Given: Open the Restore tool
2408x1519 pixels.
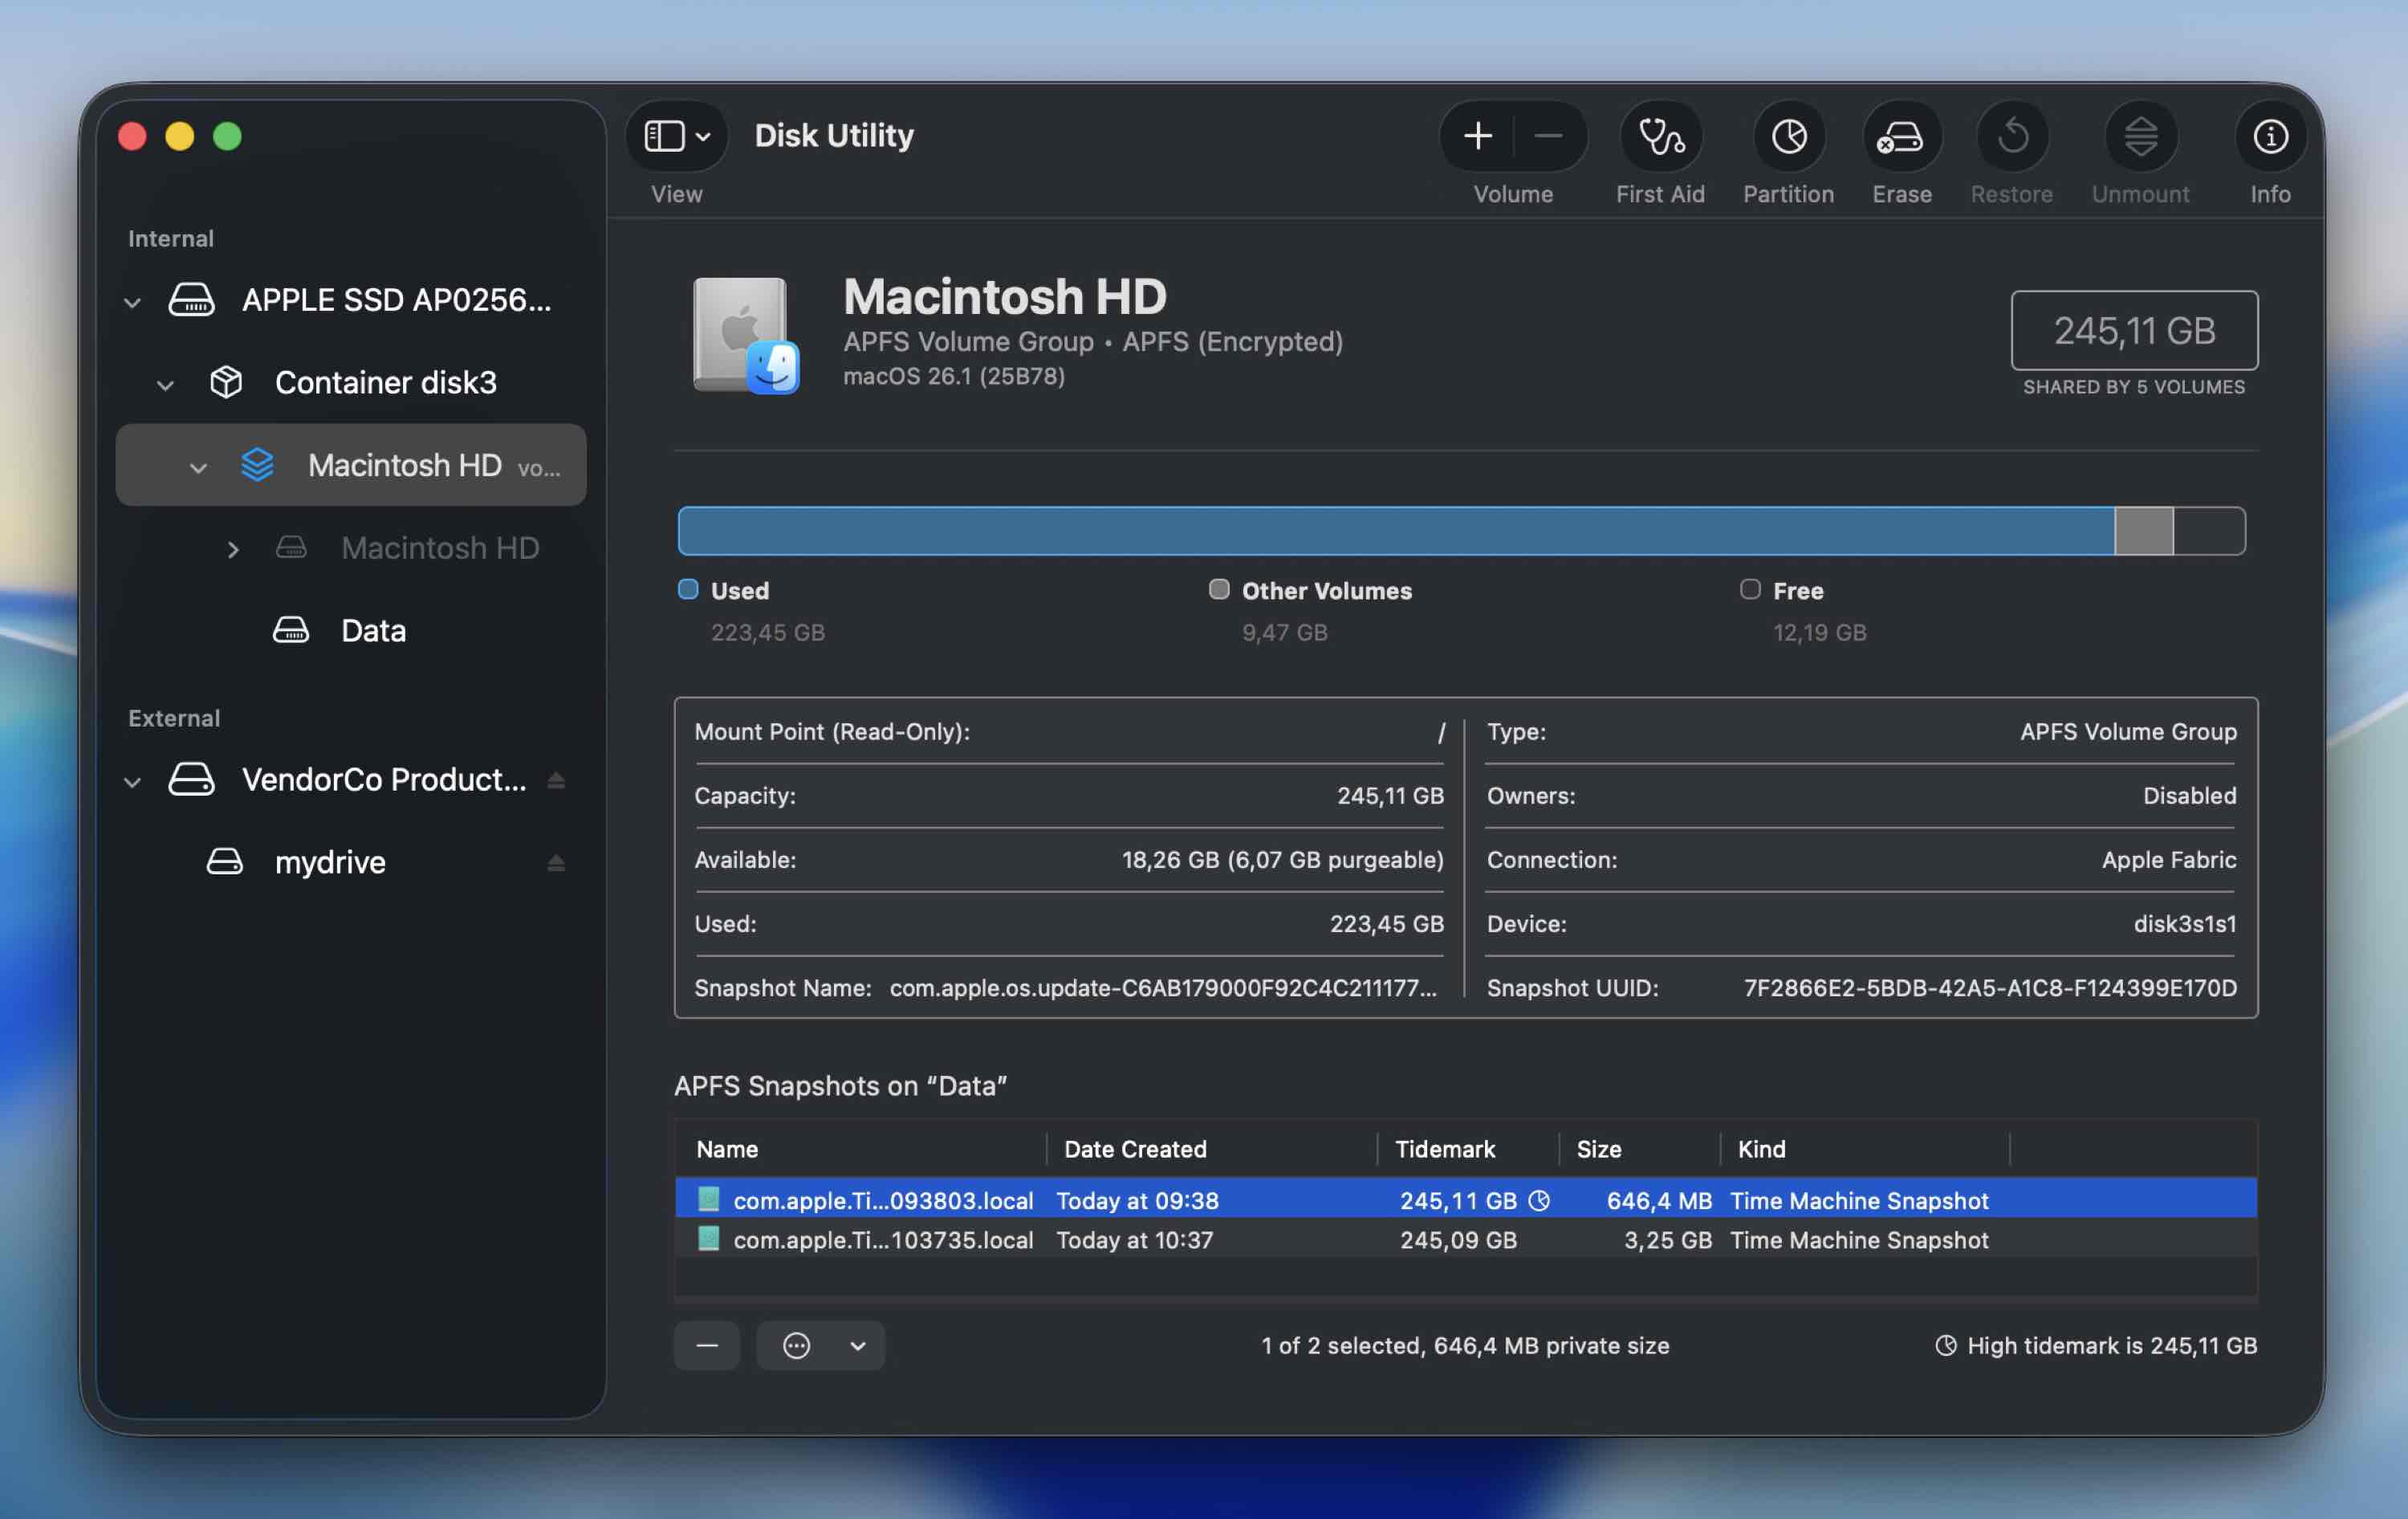Looking at the screenshot, I should pos(2012,137).
